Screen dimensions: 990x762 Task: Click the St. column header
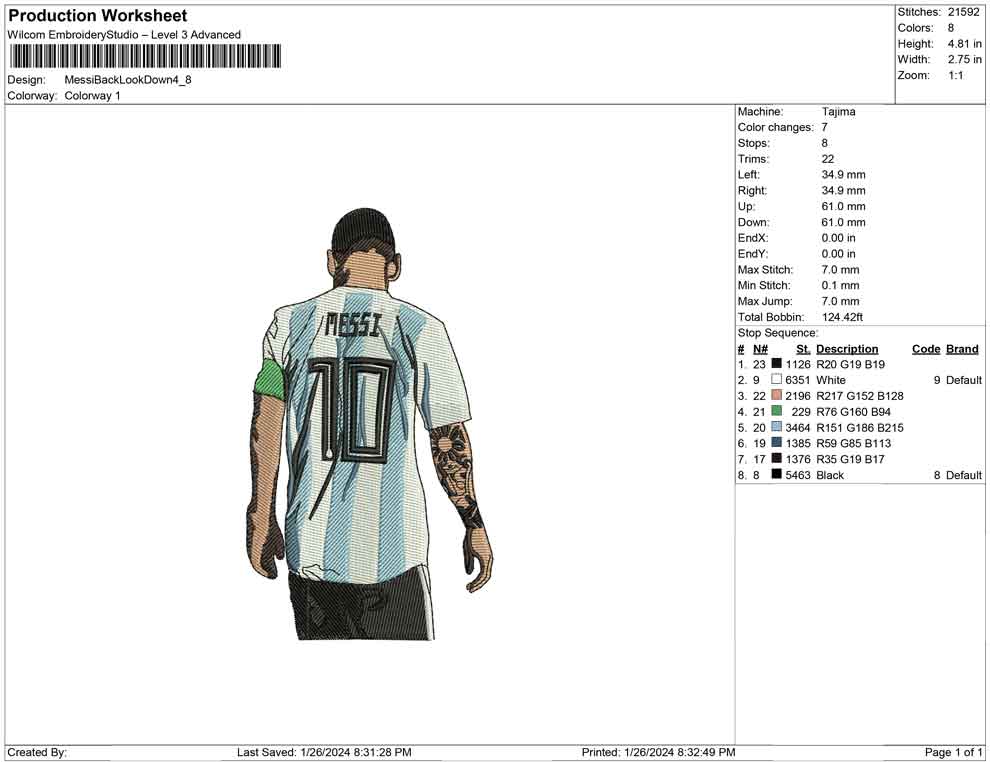[803, 349]
